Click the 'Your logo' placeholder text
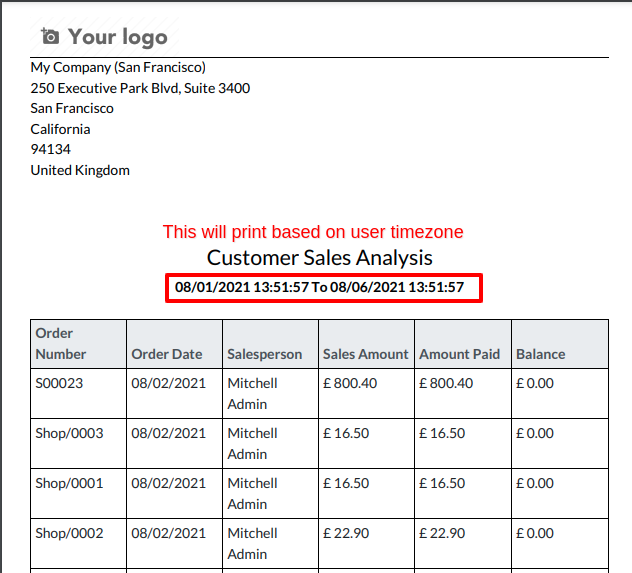 tap(117, 37)
